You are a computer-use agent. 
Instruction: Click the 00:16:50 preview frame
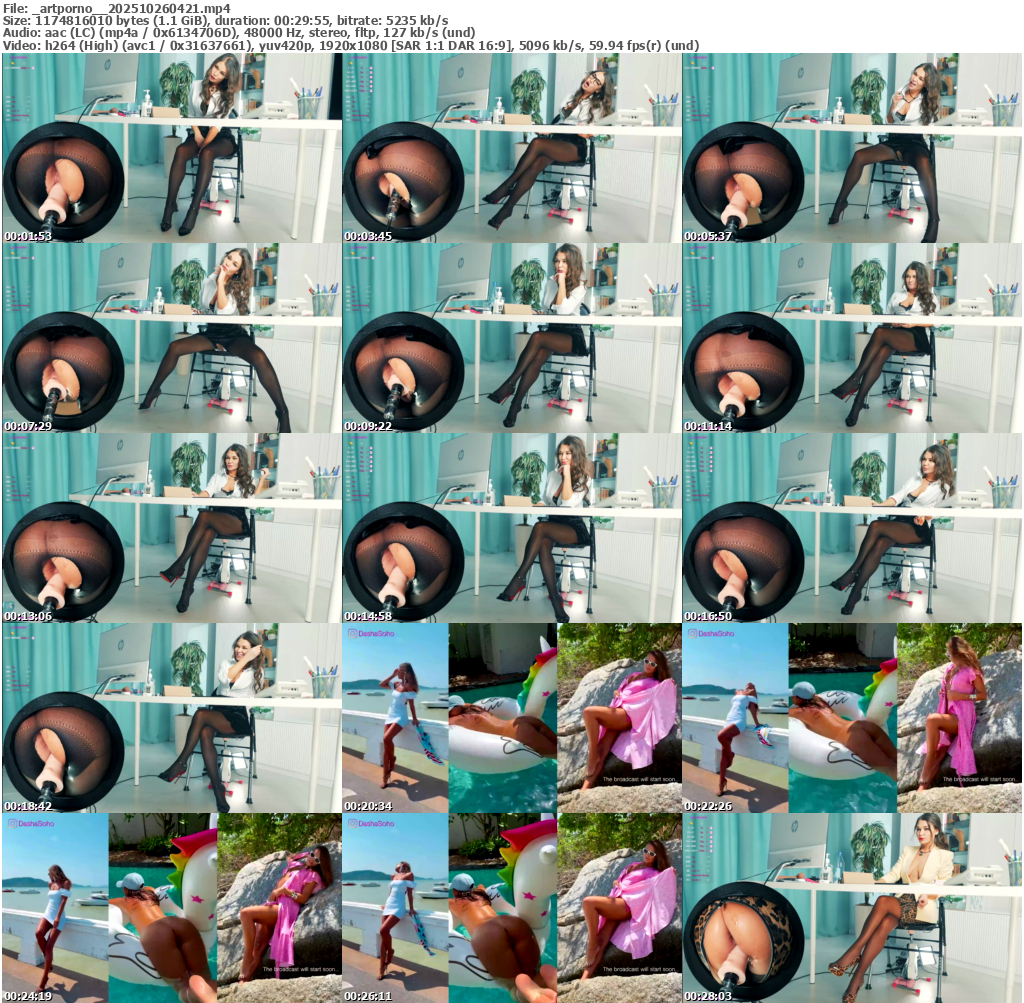click(x=852, y=528)
